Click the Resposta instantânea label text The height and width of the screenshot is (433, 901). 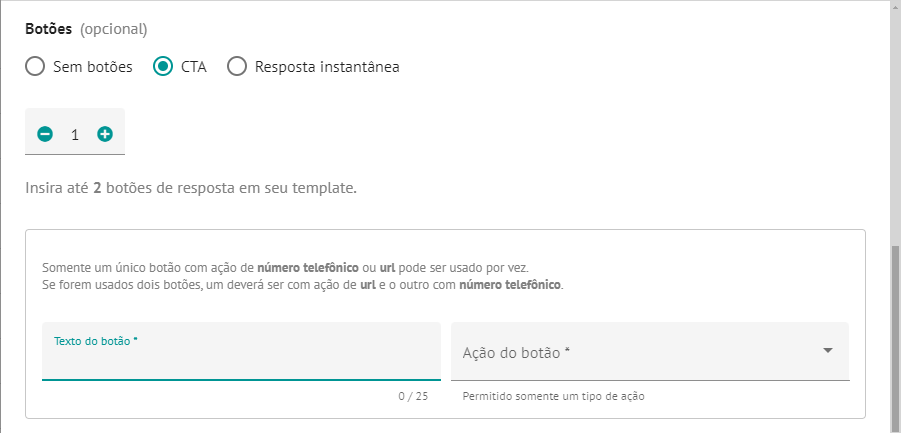pyautogui.click(x=327, y=67)
